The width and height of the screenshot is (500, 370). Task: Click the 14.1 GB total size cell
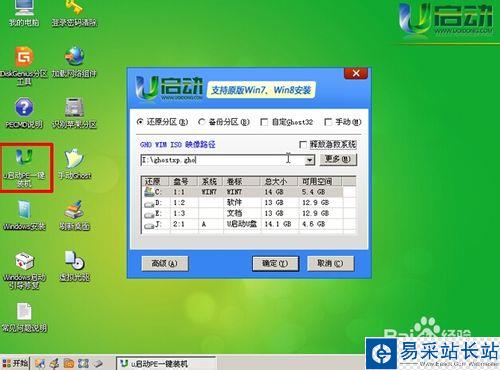pos(278,224)
